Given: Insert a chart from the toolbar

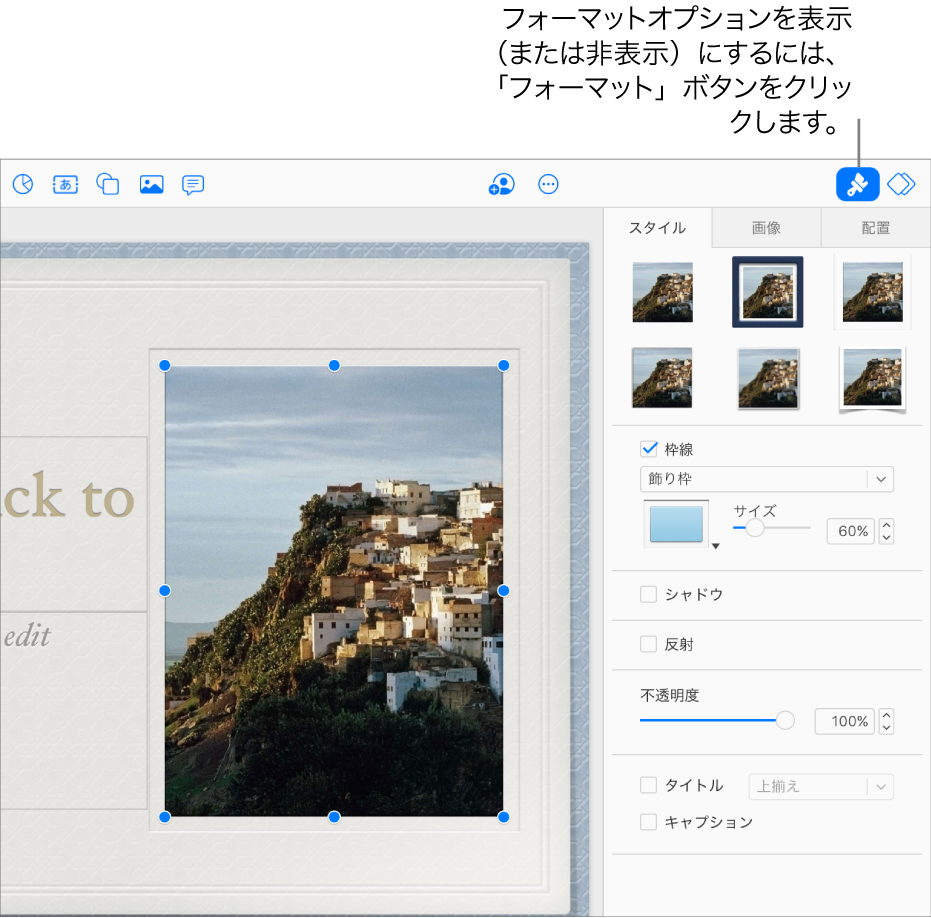Looking at the screenshot, I should [22, 184].
